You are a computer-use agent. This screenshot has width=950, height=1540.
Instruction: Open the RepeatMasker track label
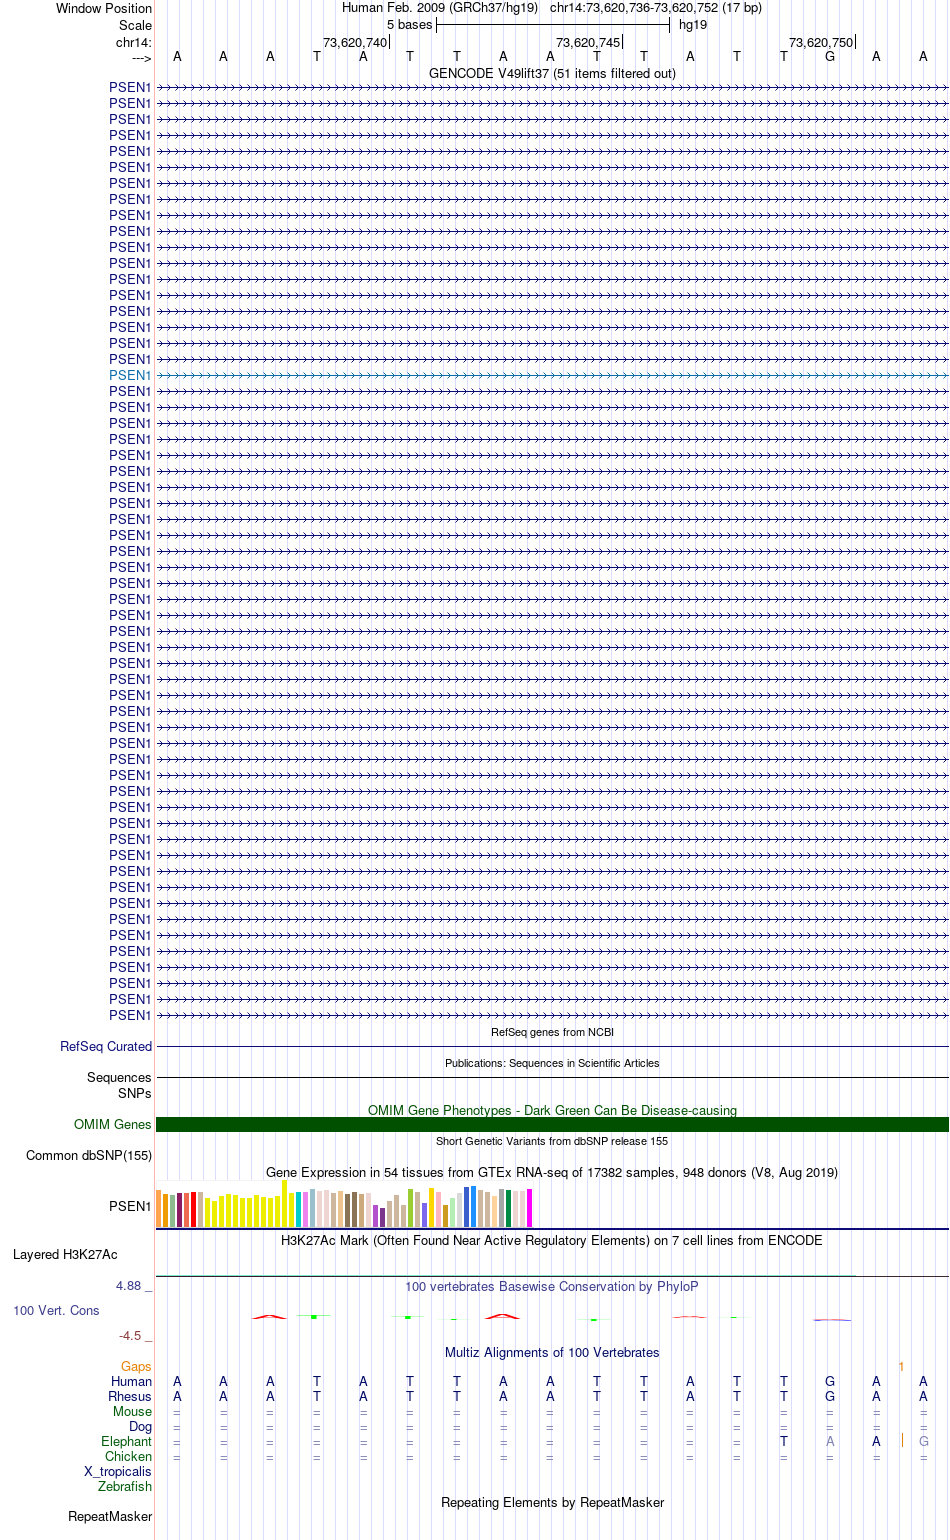tap(110, 1516)
